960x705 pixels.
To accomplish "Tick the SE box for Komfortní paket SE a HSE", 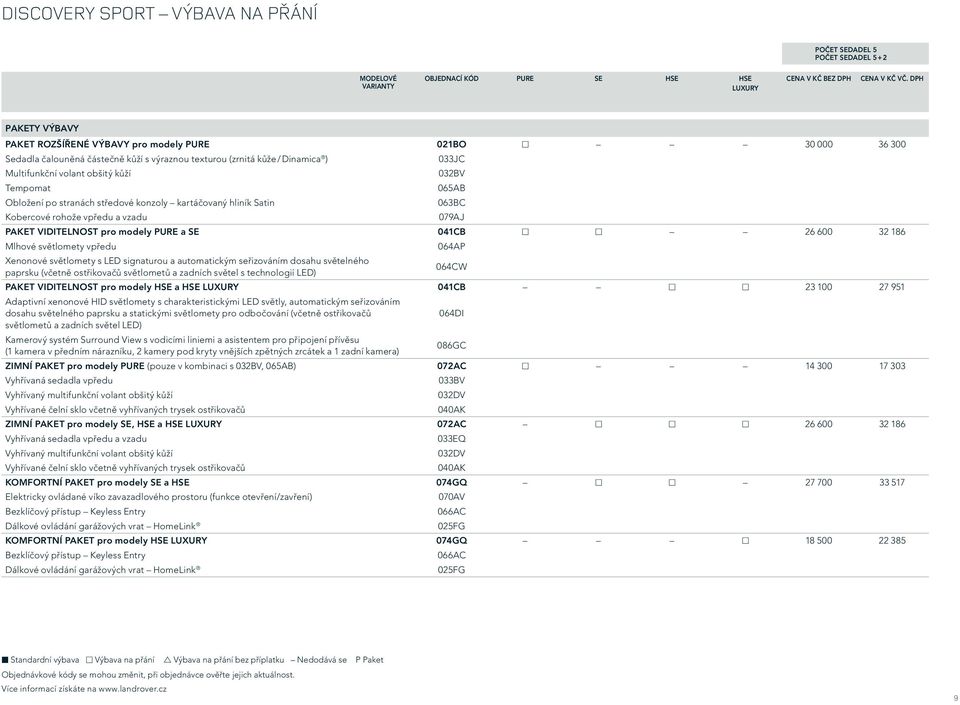I will [x=598, y=482].
